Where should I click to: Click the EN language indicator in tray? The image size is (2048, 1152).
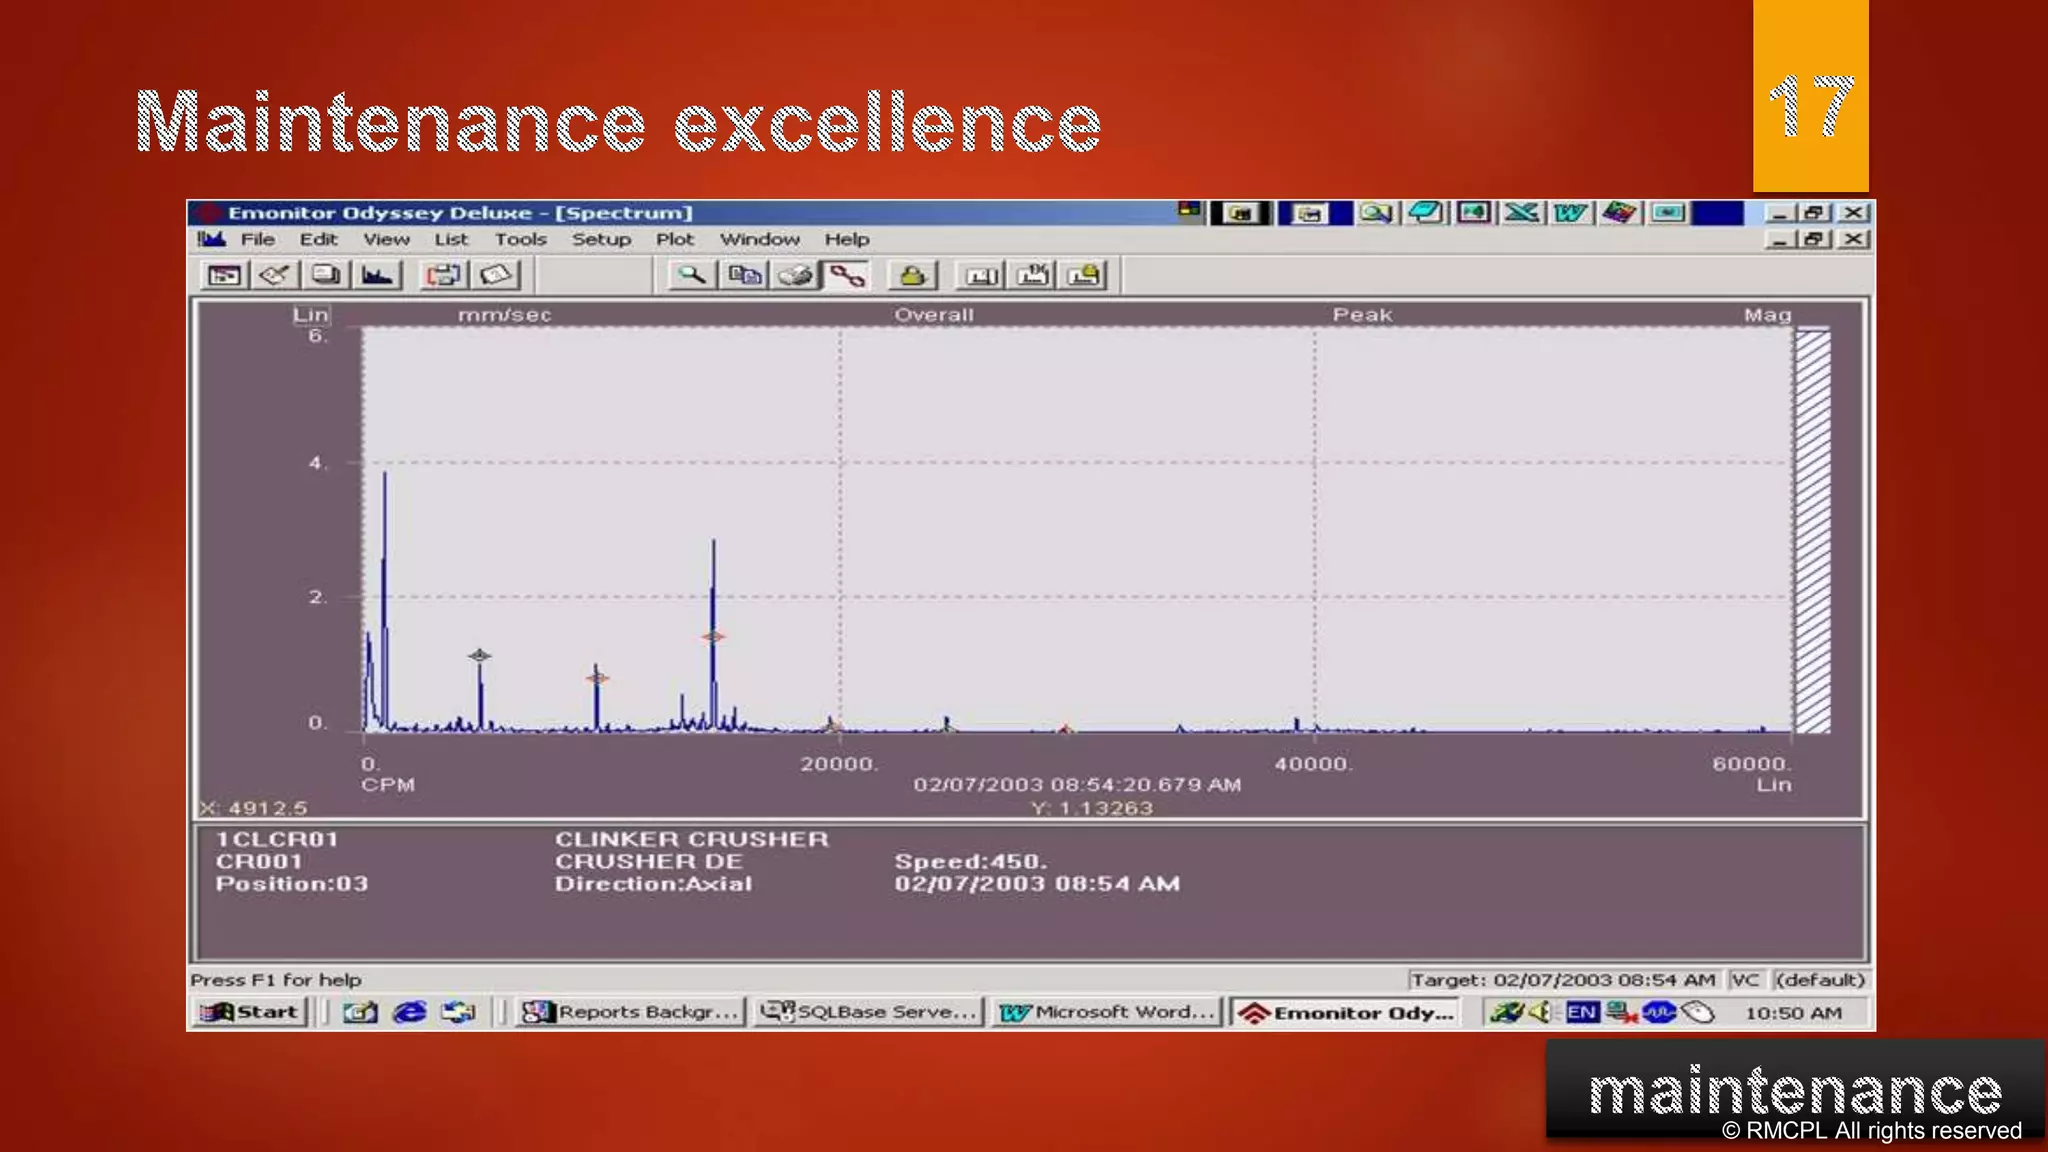point(1581,1012)
